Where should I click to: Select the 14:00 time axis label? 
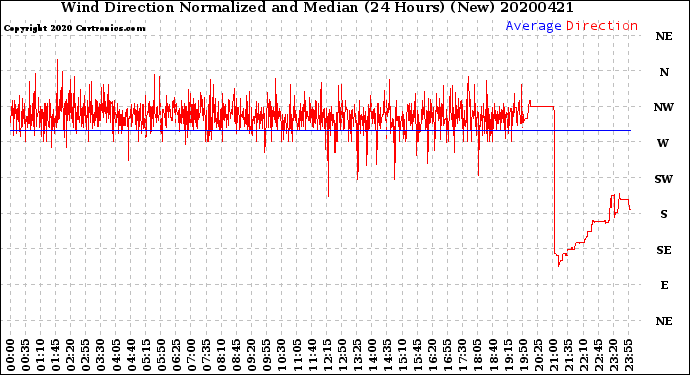[x=372, y=355]
